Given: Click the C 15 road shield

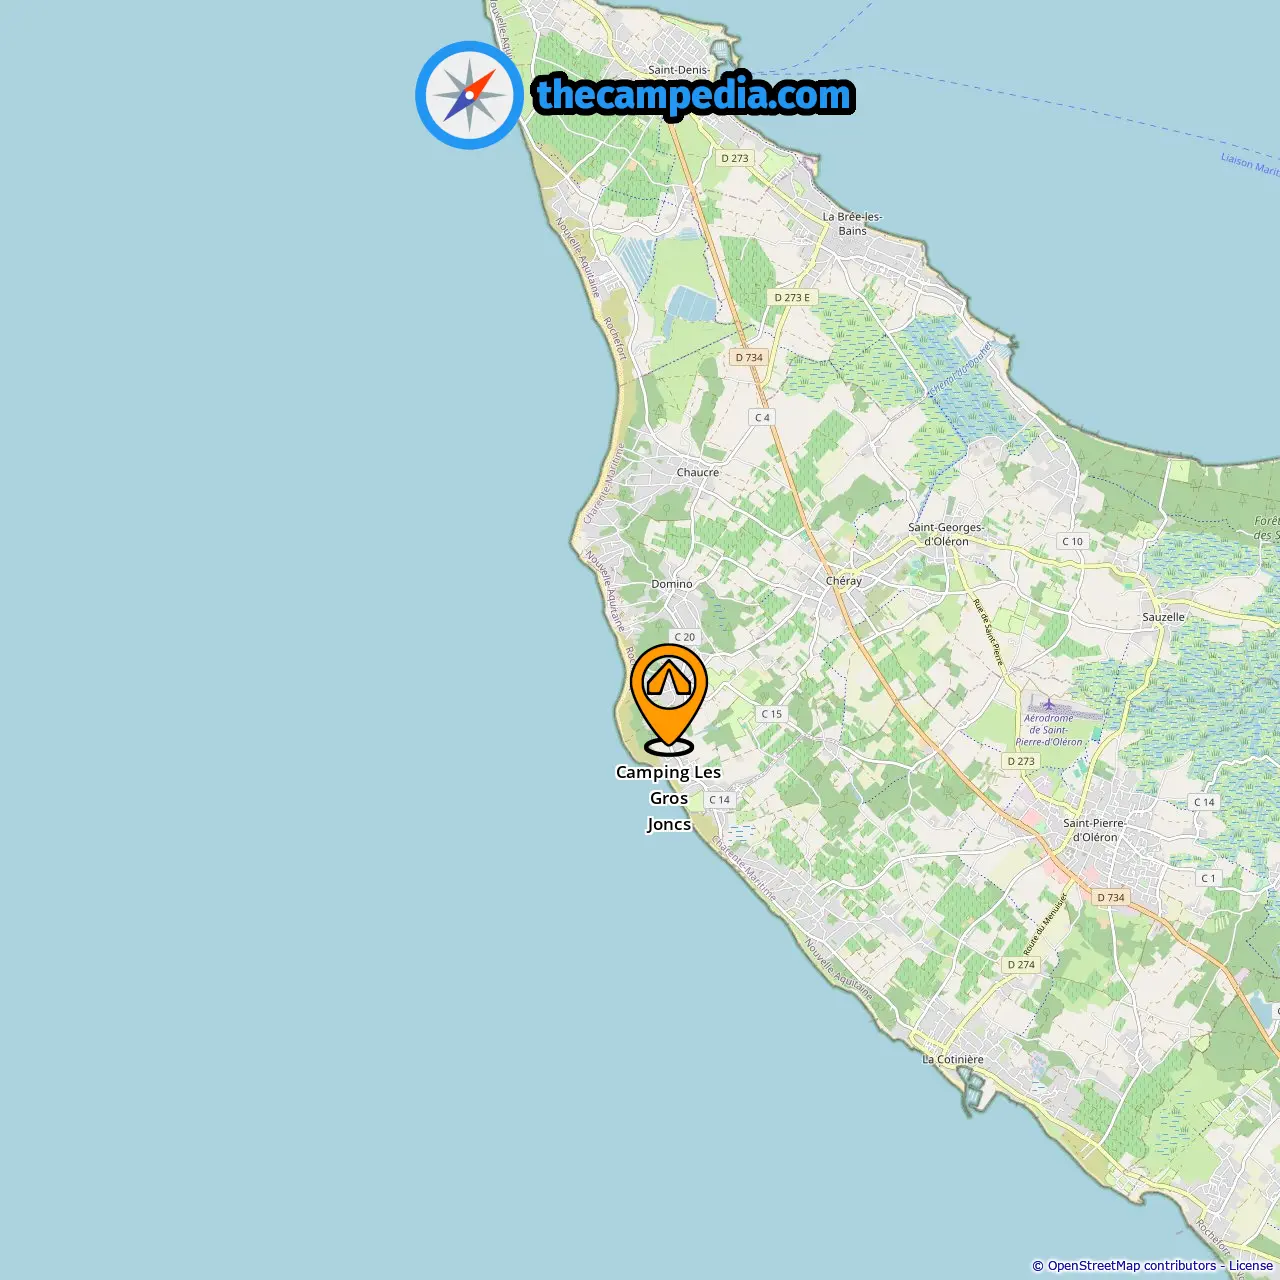Looking at the screenshot, I should tap(771, 714).
